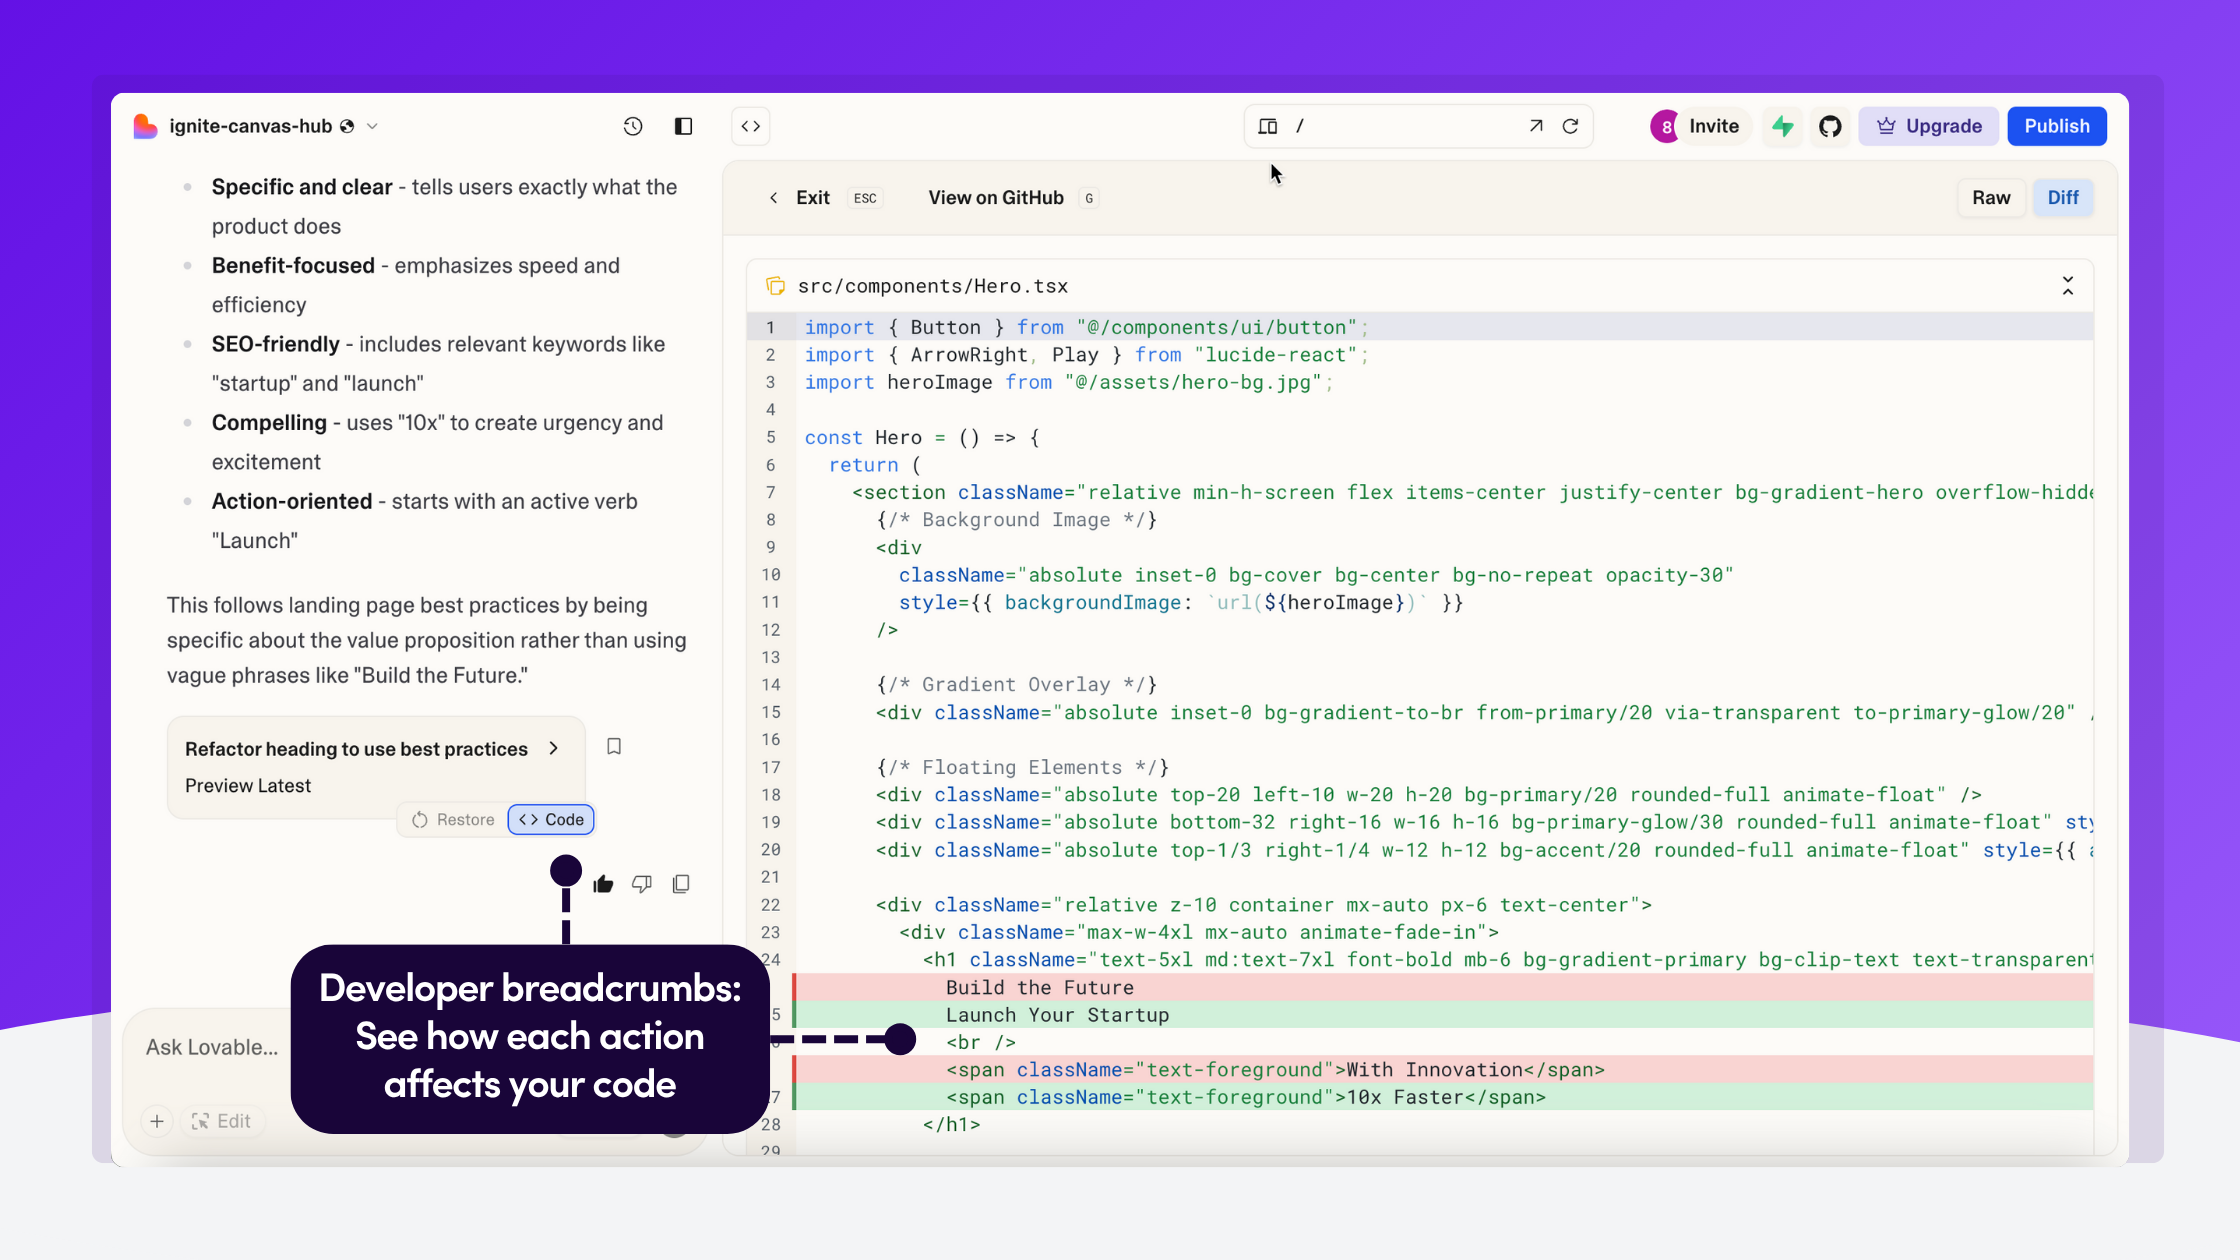This screenshot has width=2240, height=1260.
Task: Click the file path src/components/Hero.tsx
Action: point(933,286)
